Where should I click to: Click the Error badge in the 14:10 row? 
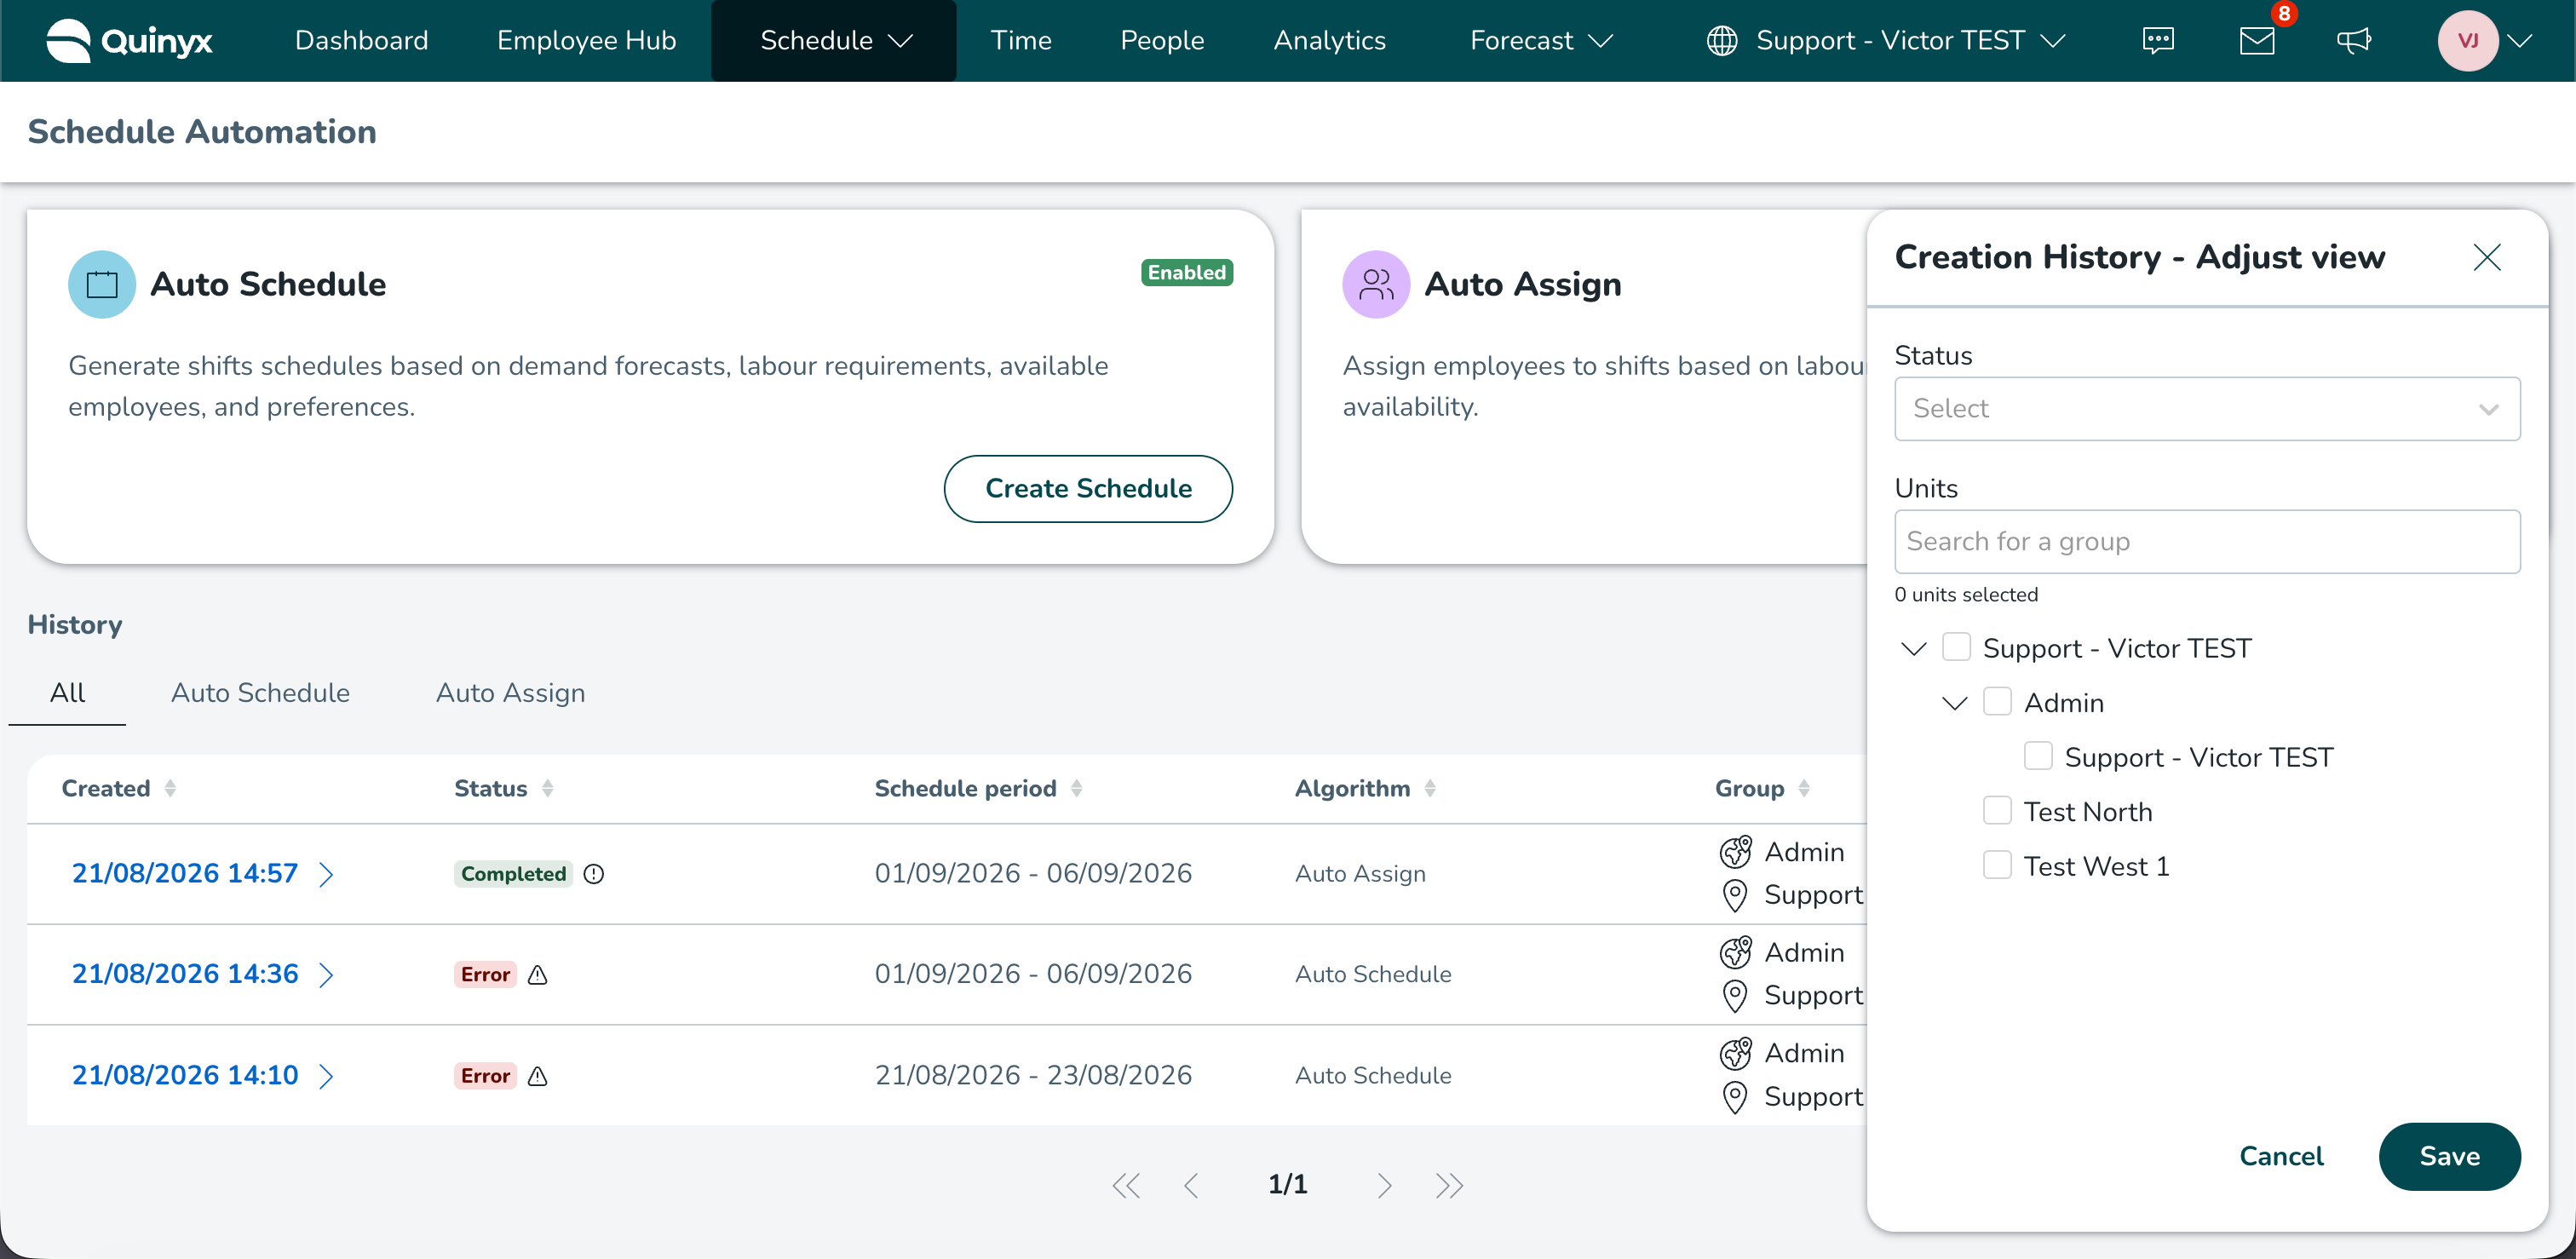click(x=485, y=1076)
